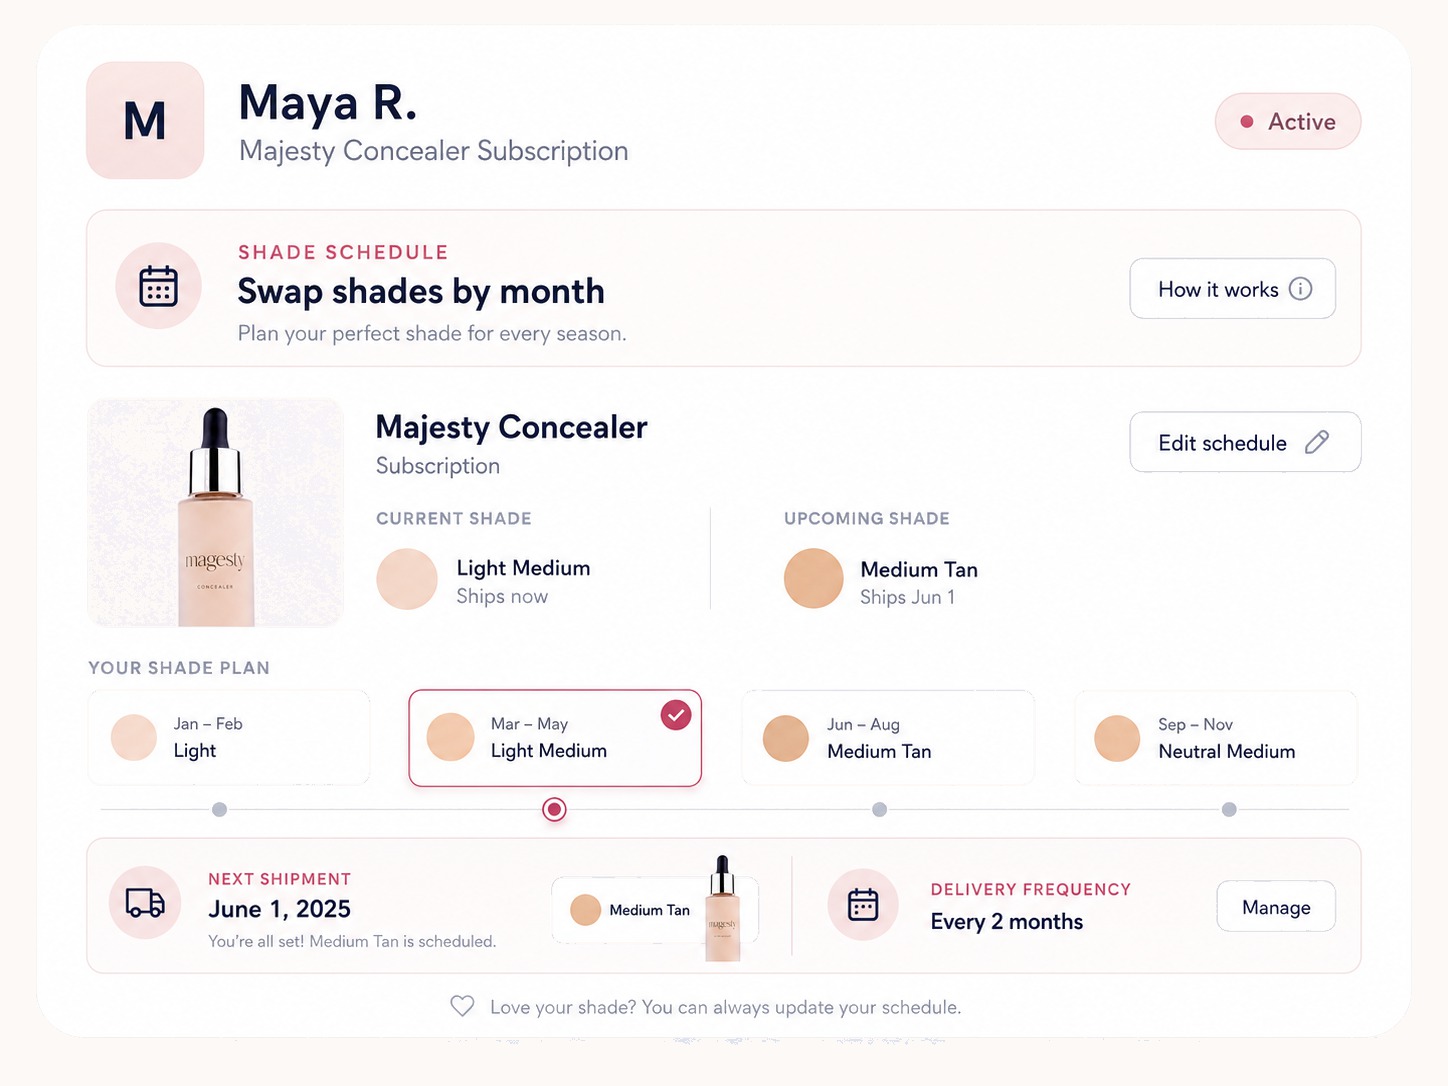Select the Mar – May Light Medium card
This screenshot has height=1086, width=1448.
[555, 738]
